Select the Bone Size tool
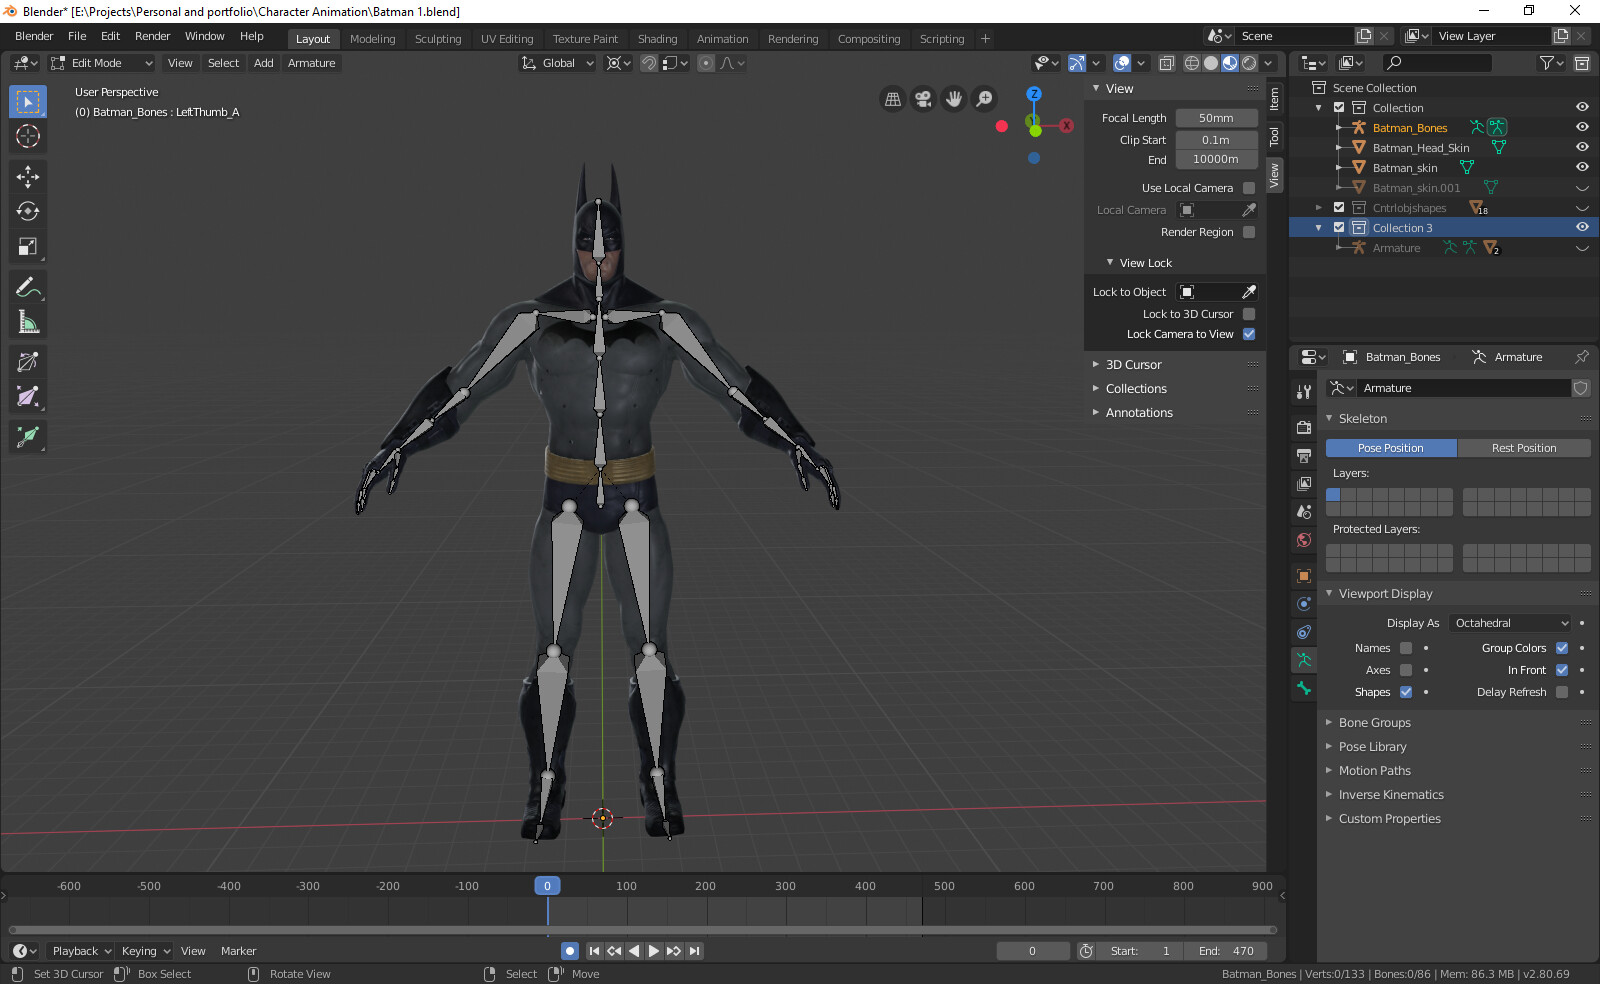The image size is (1600, 984). [28, 397]
